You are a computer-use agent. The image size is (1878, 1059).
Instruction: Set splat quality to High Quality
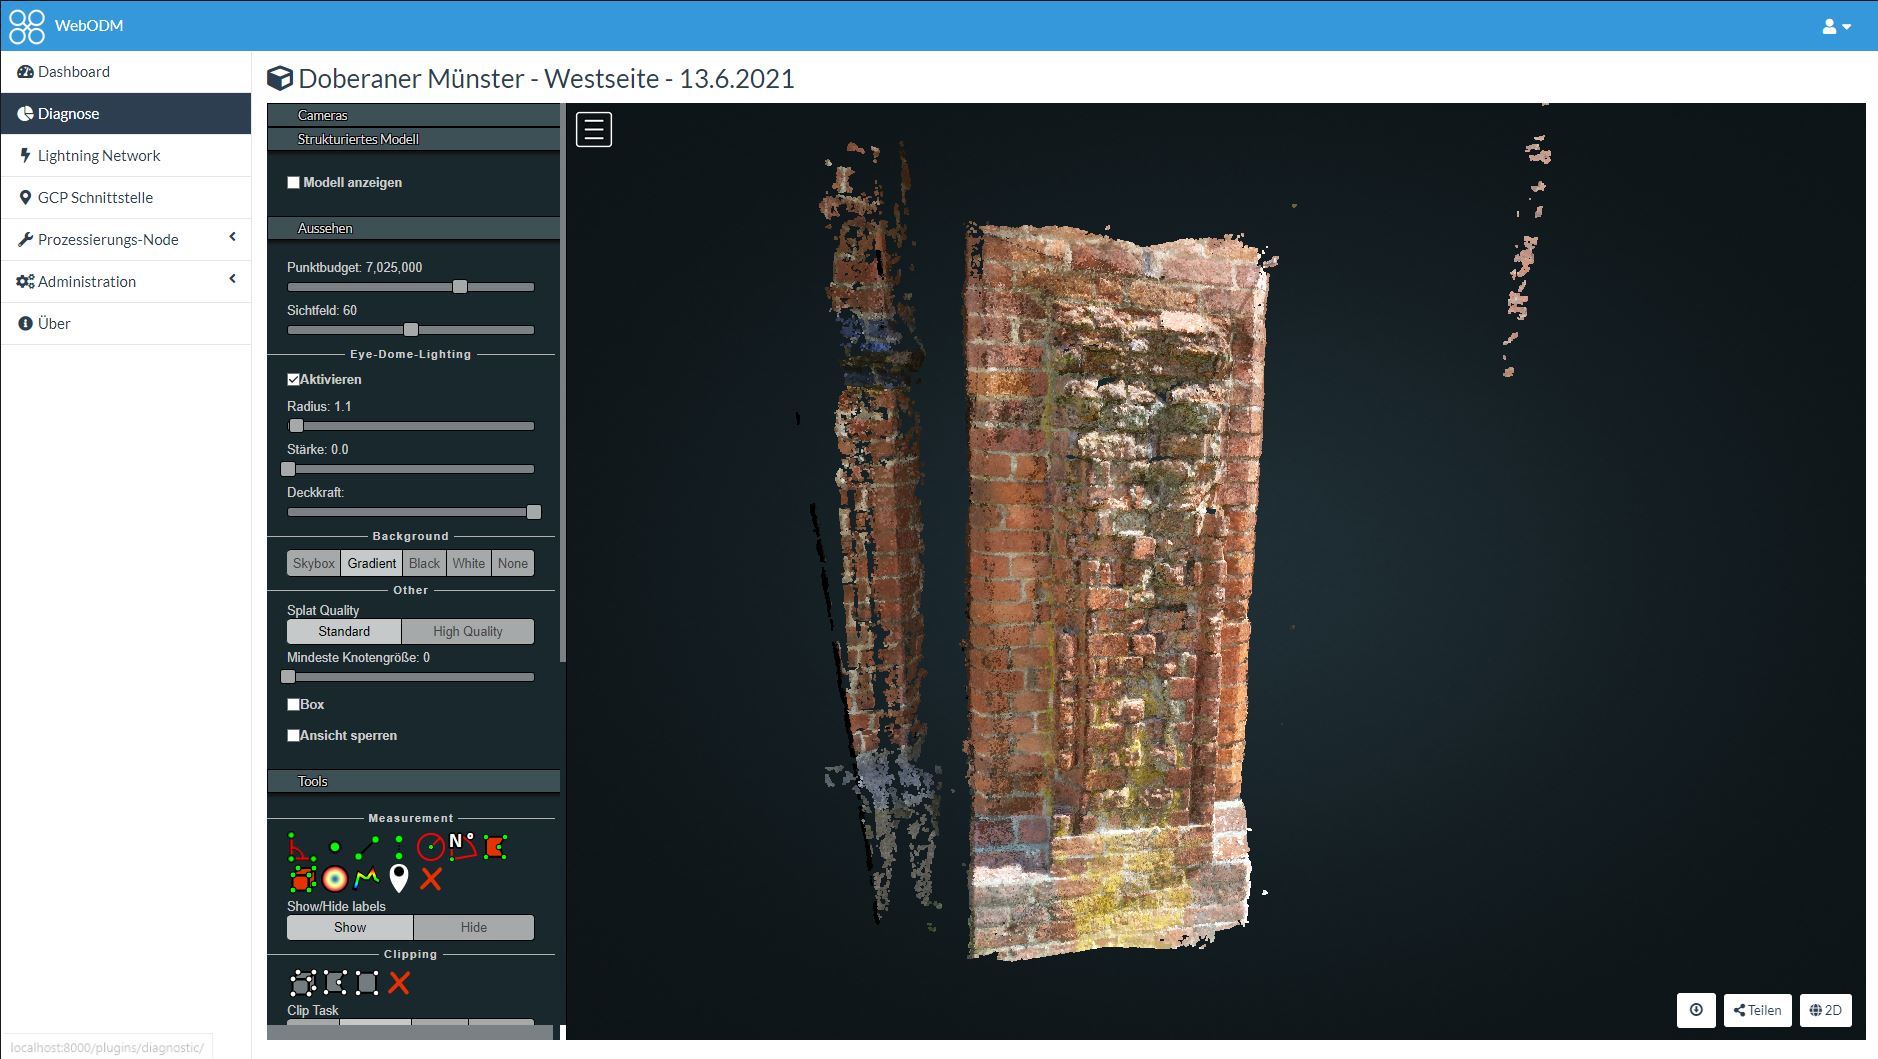[467, 632]
